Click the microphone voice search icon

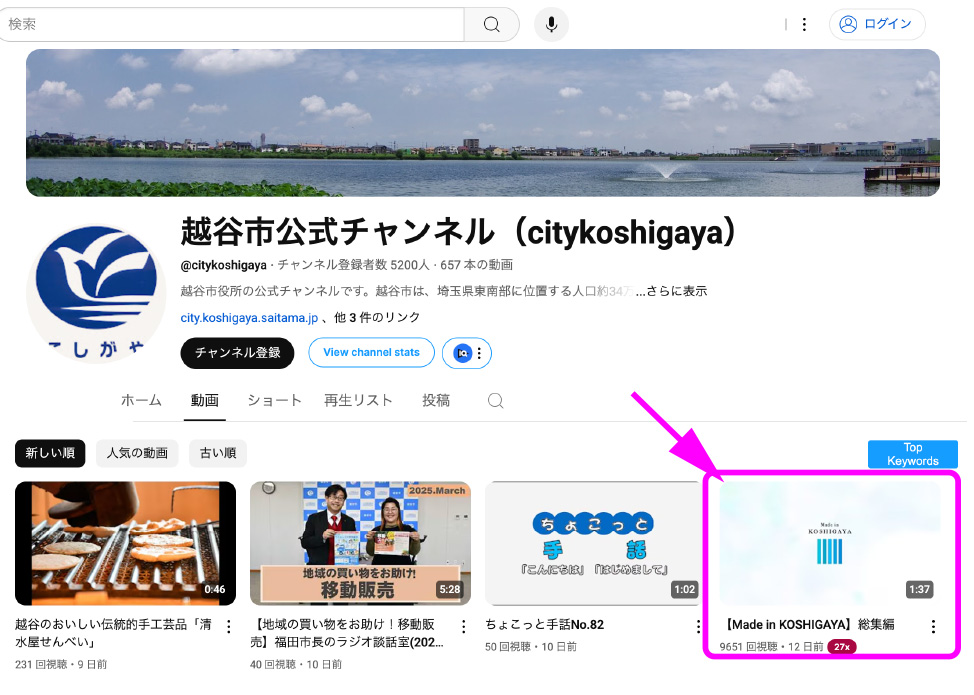click(x=551, y=24)
